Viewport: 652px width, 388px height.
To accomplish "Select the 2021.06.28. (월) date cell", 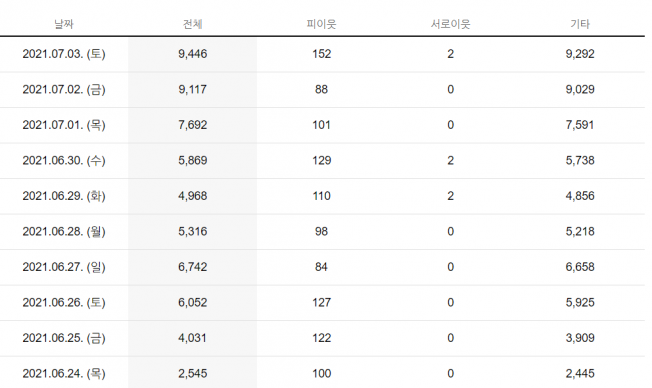I will point(64,232).
